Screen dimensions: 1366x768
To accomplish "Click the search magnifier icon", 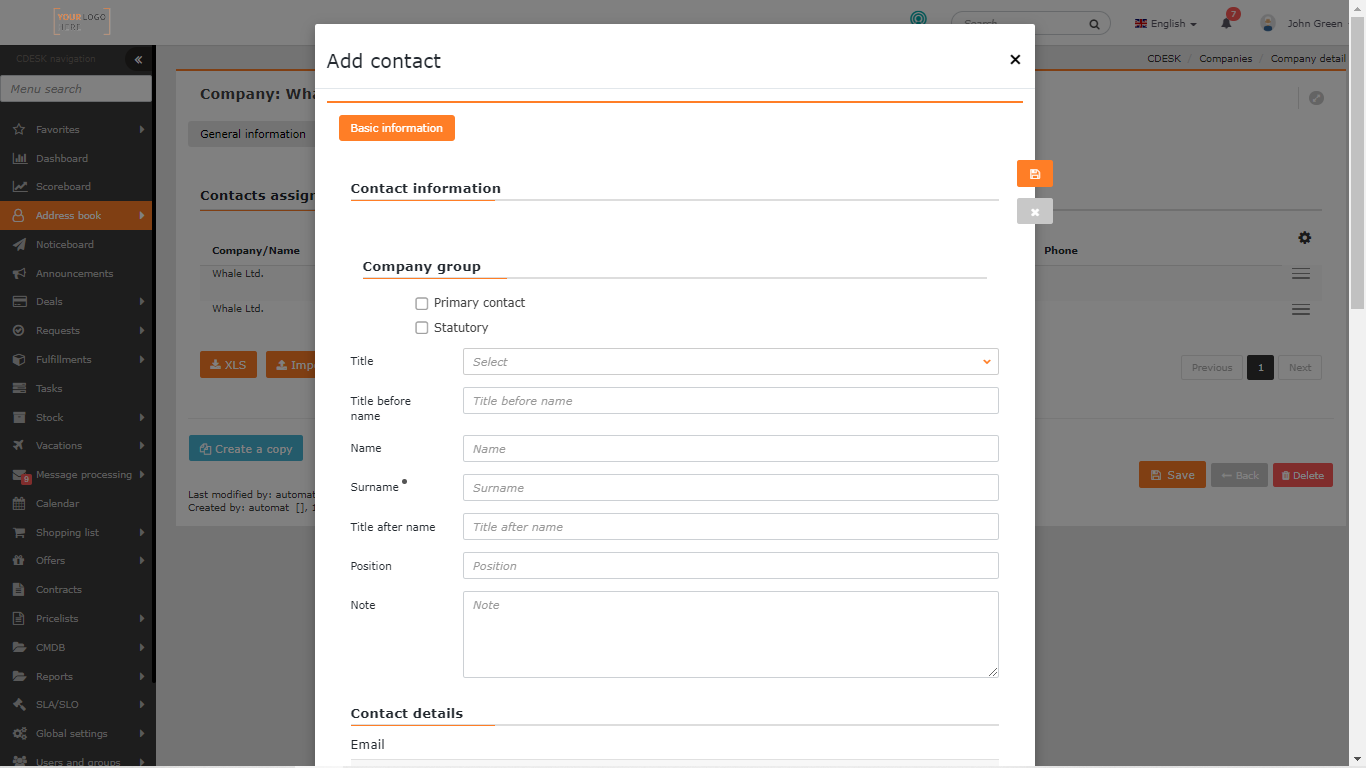I will [x=1093, y=24].
